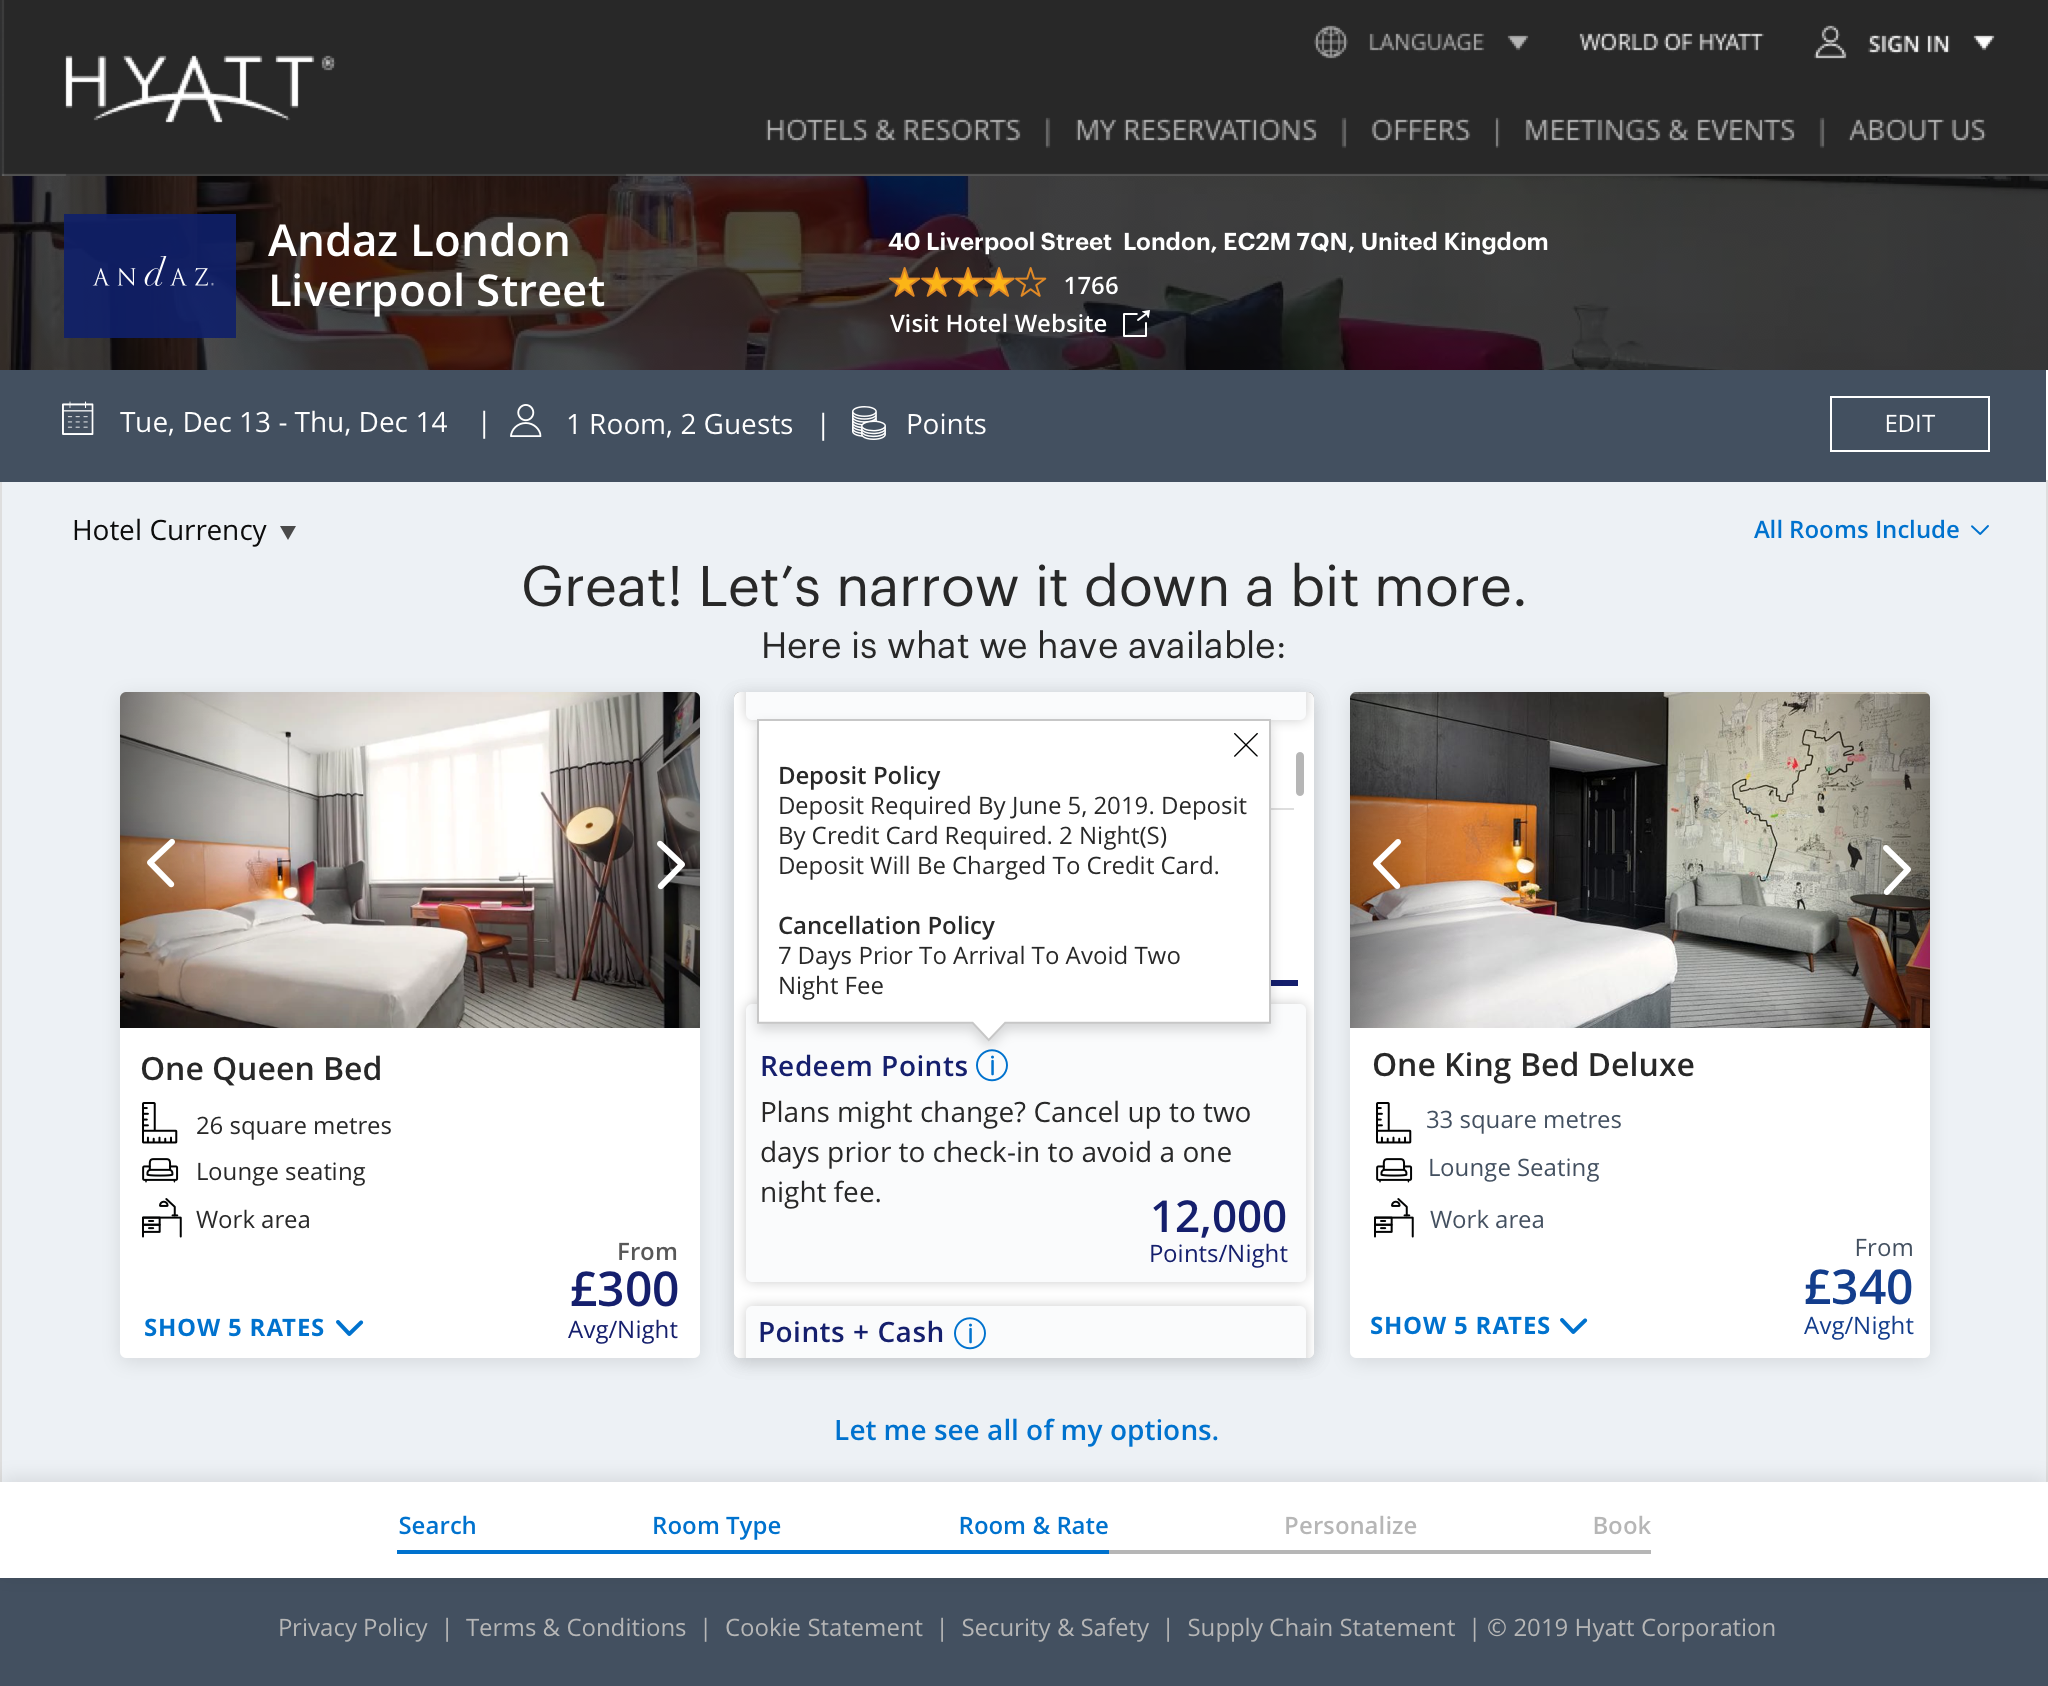
Task: Click the Redeem Points info icon
Action: pos(992,1066)
